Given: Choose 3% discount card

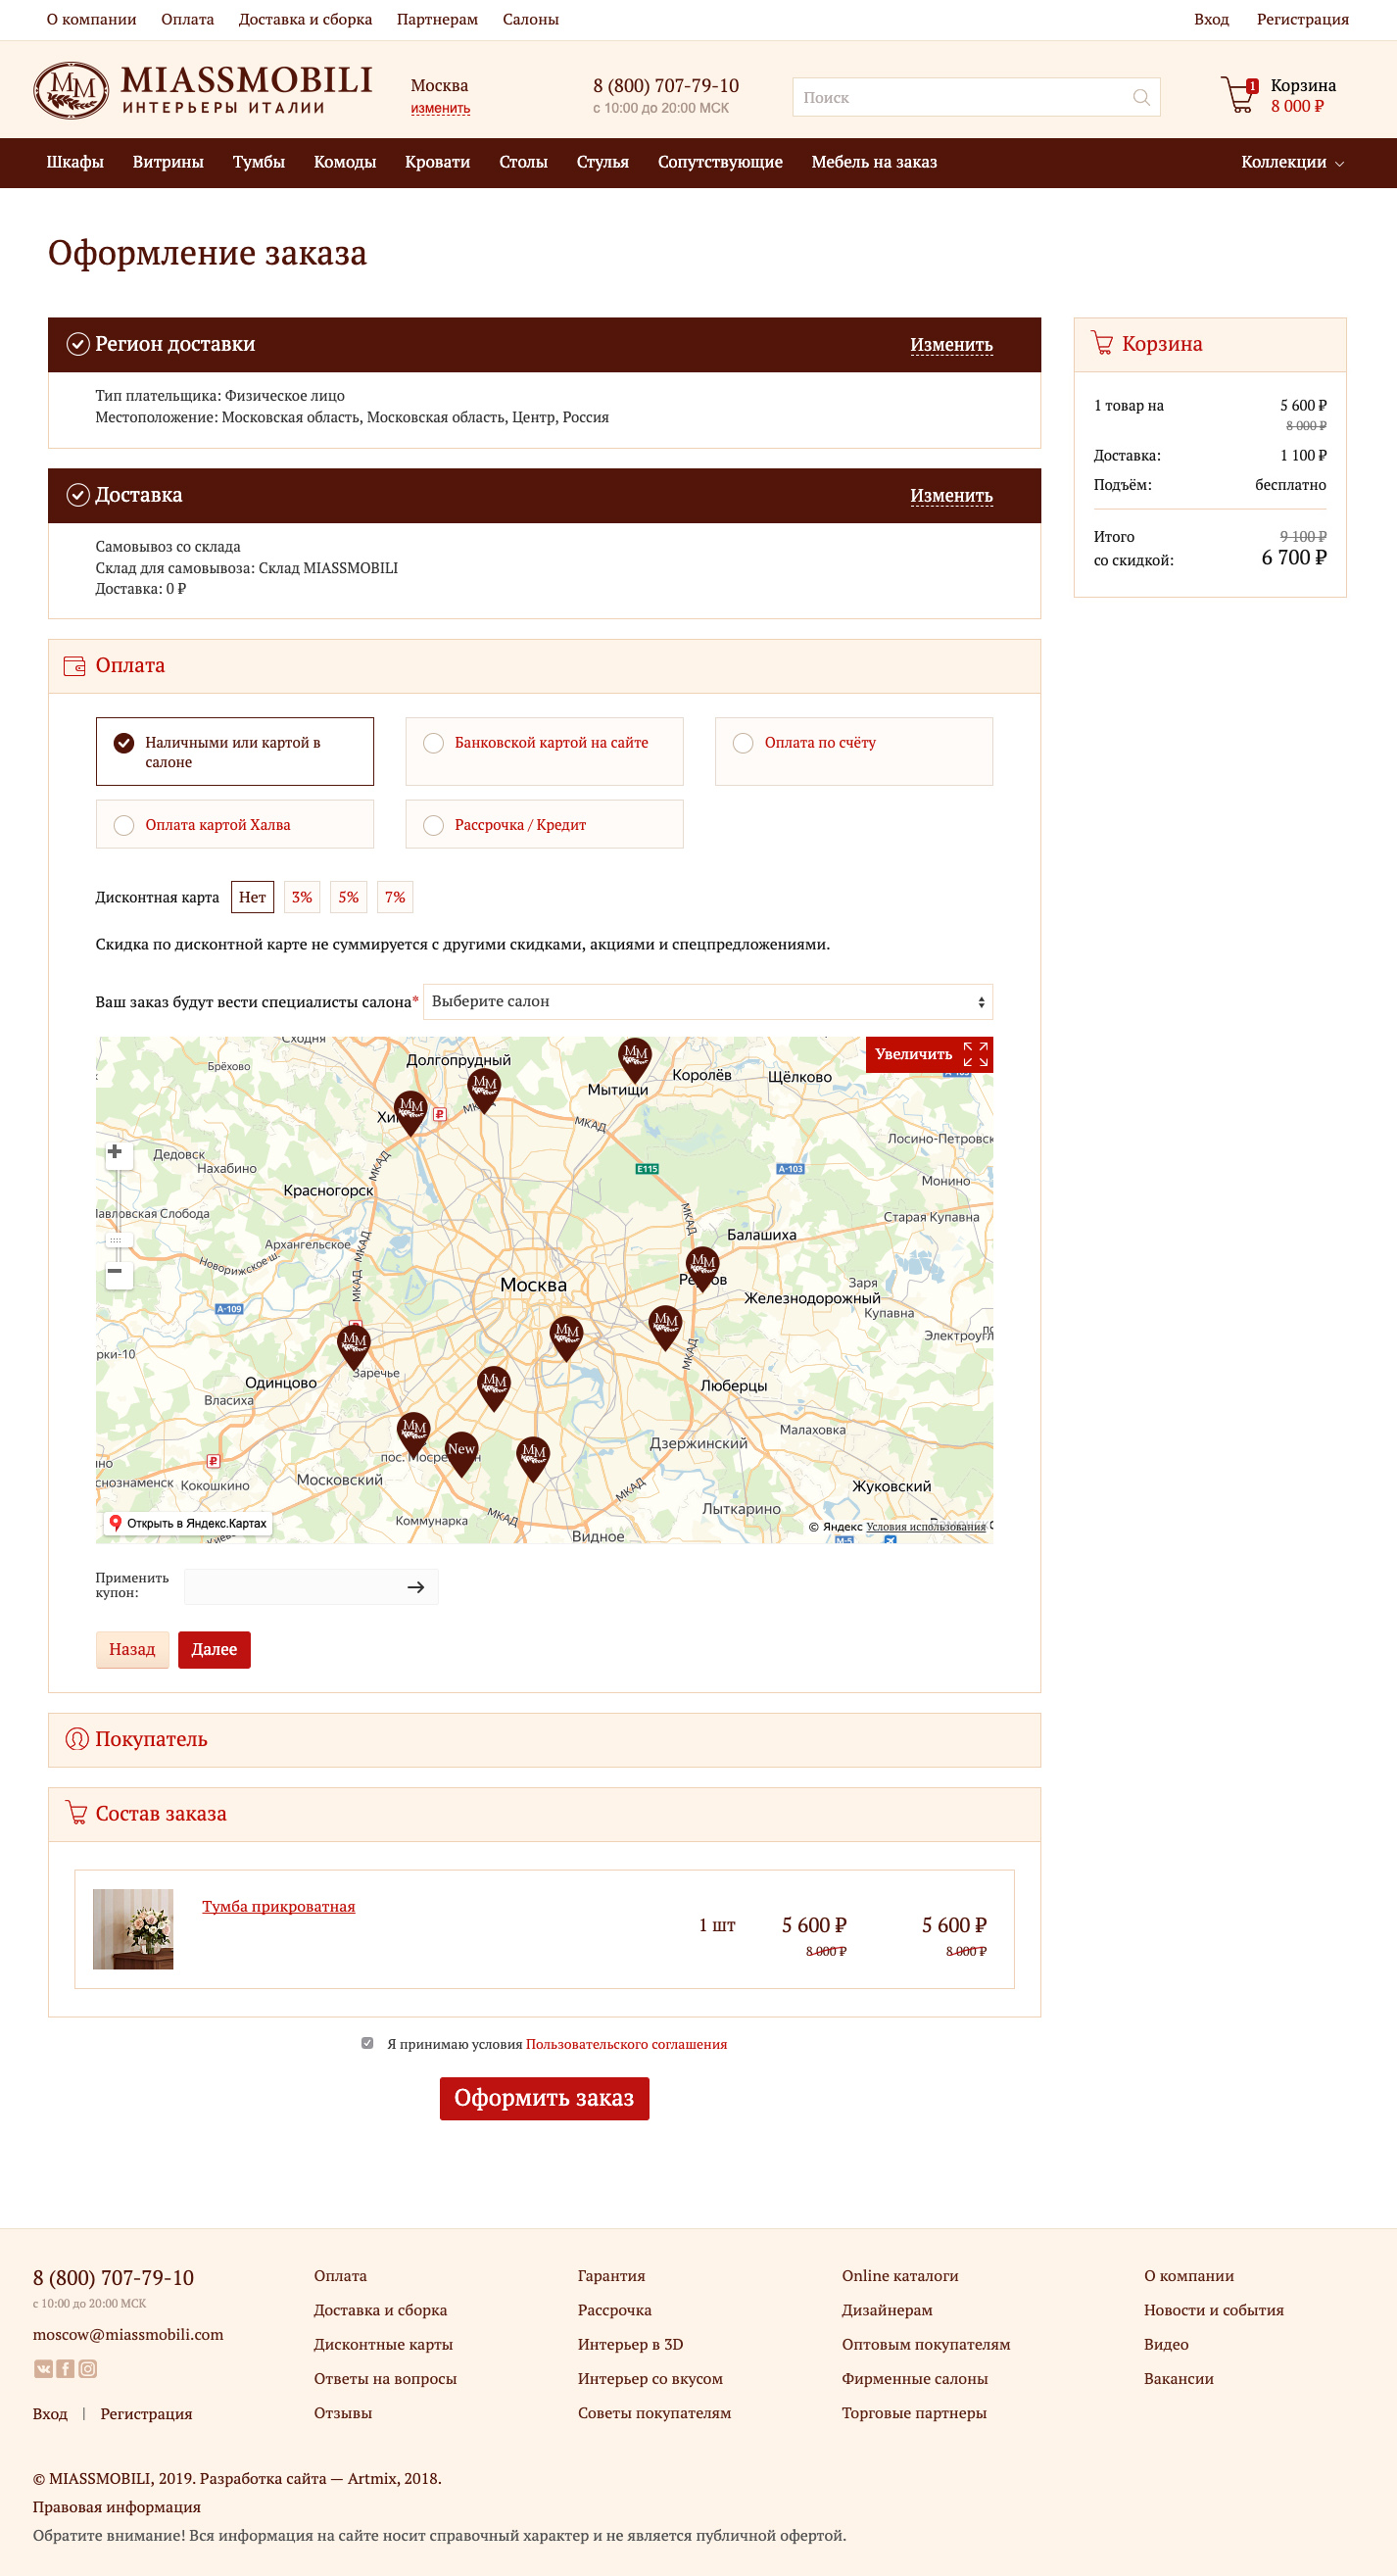Looking at the screenshot, I should click(x=302, y=897).
